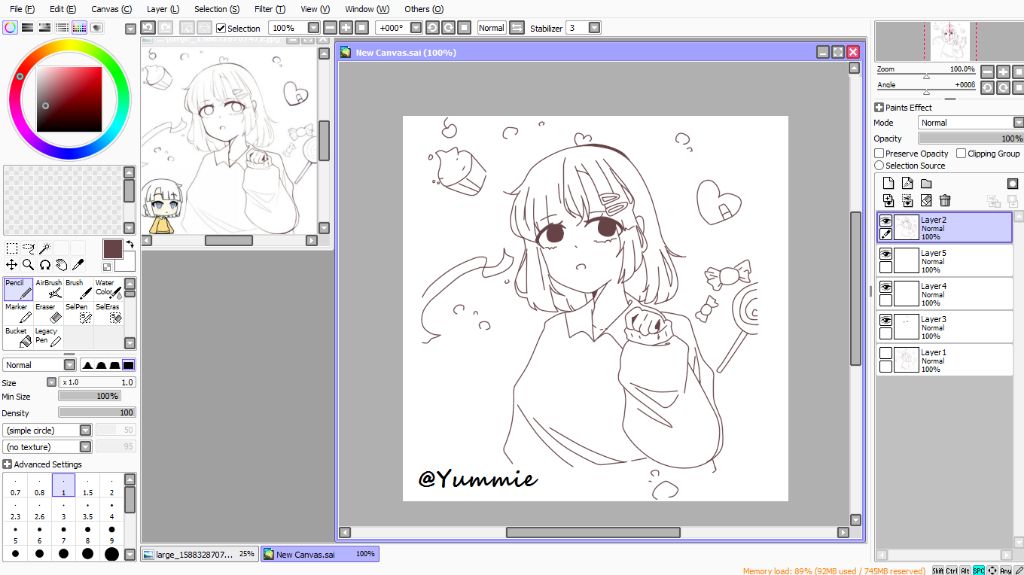Choose the Legacy Pen tool
Screen dimensions: 1024x575
tap(48, 337)
